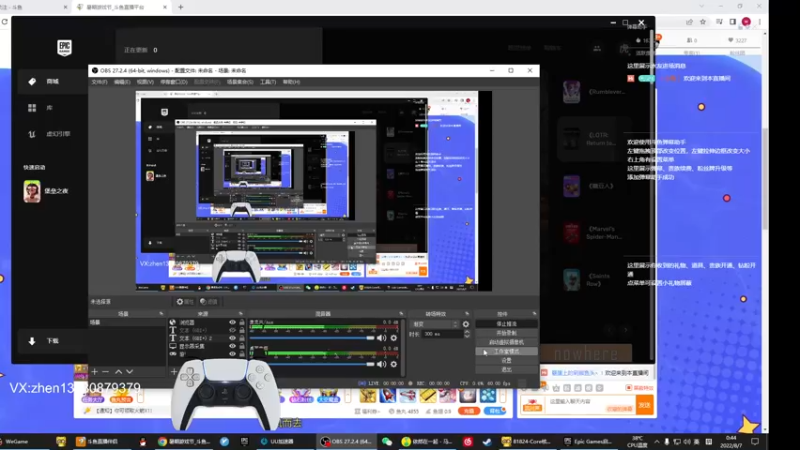Screen dimensions: 800x450
Task: Open scene transition type dropdown
Action: click(x=435, y=324)
